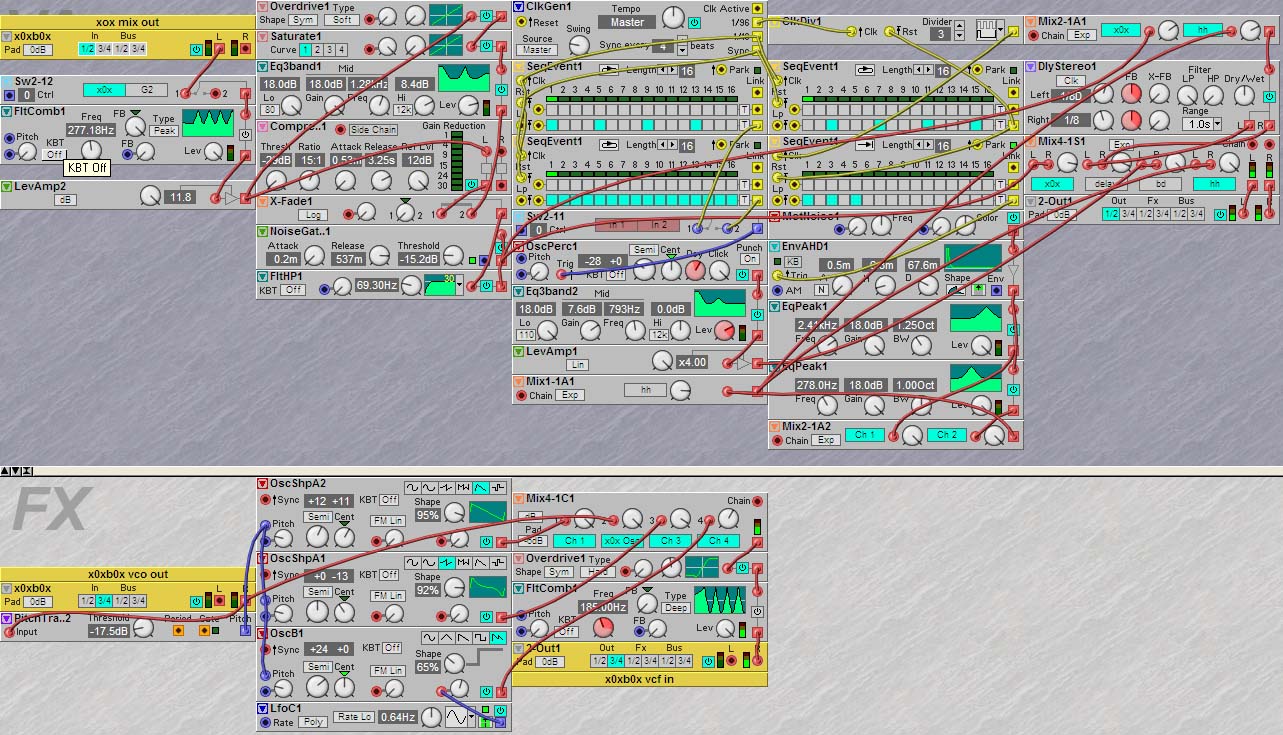1283x735 pixels.
Task: Toggle the Punch On button in OscPerc1
Action: [748, 259]
